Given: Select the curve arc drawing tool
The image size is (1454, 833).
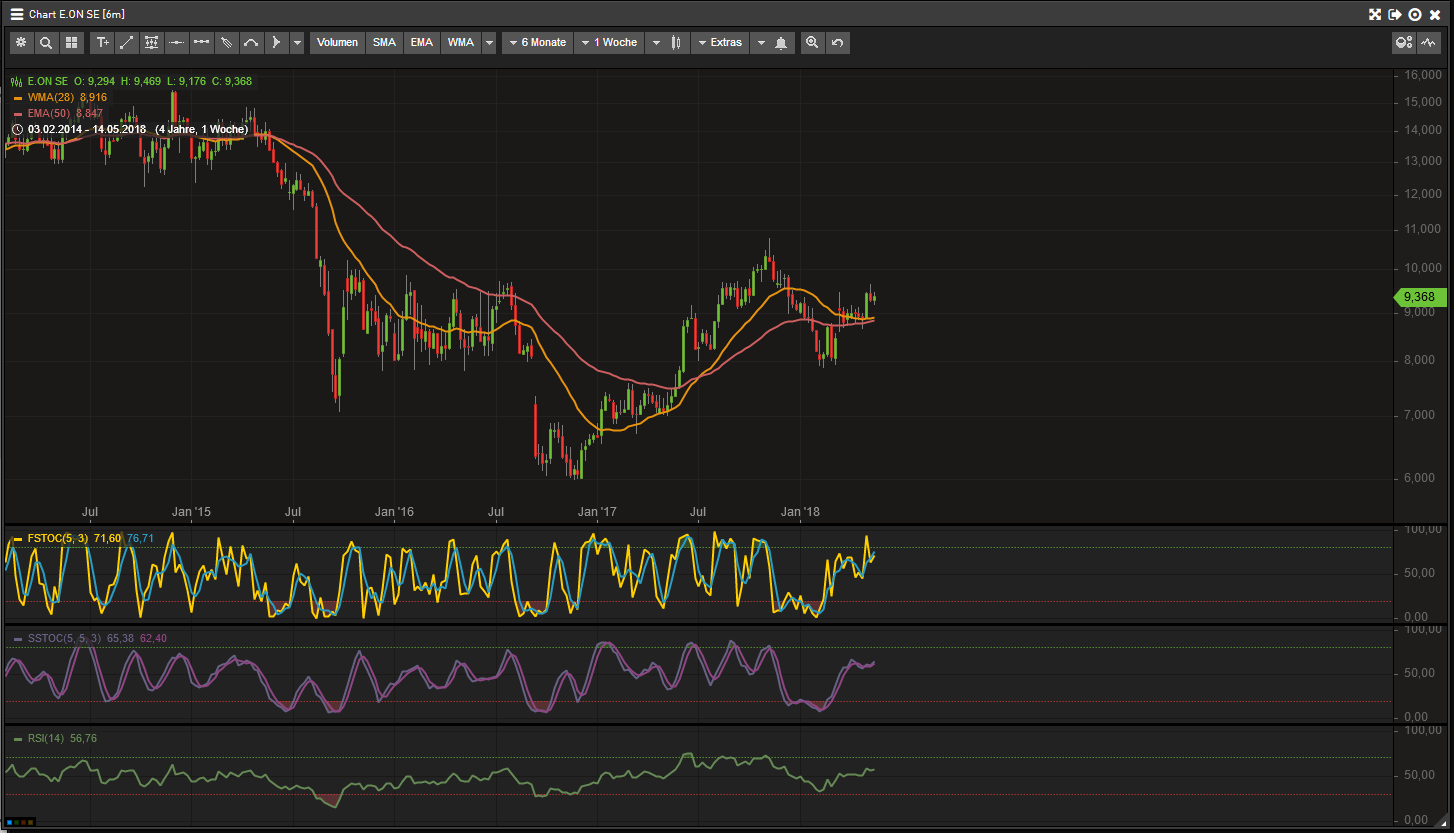Looking at the screenshot, I should 252,43.
